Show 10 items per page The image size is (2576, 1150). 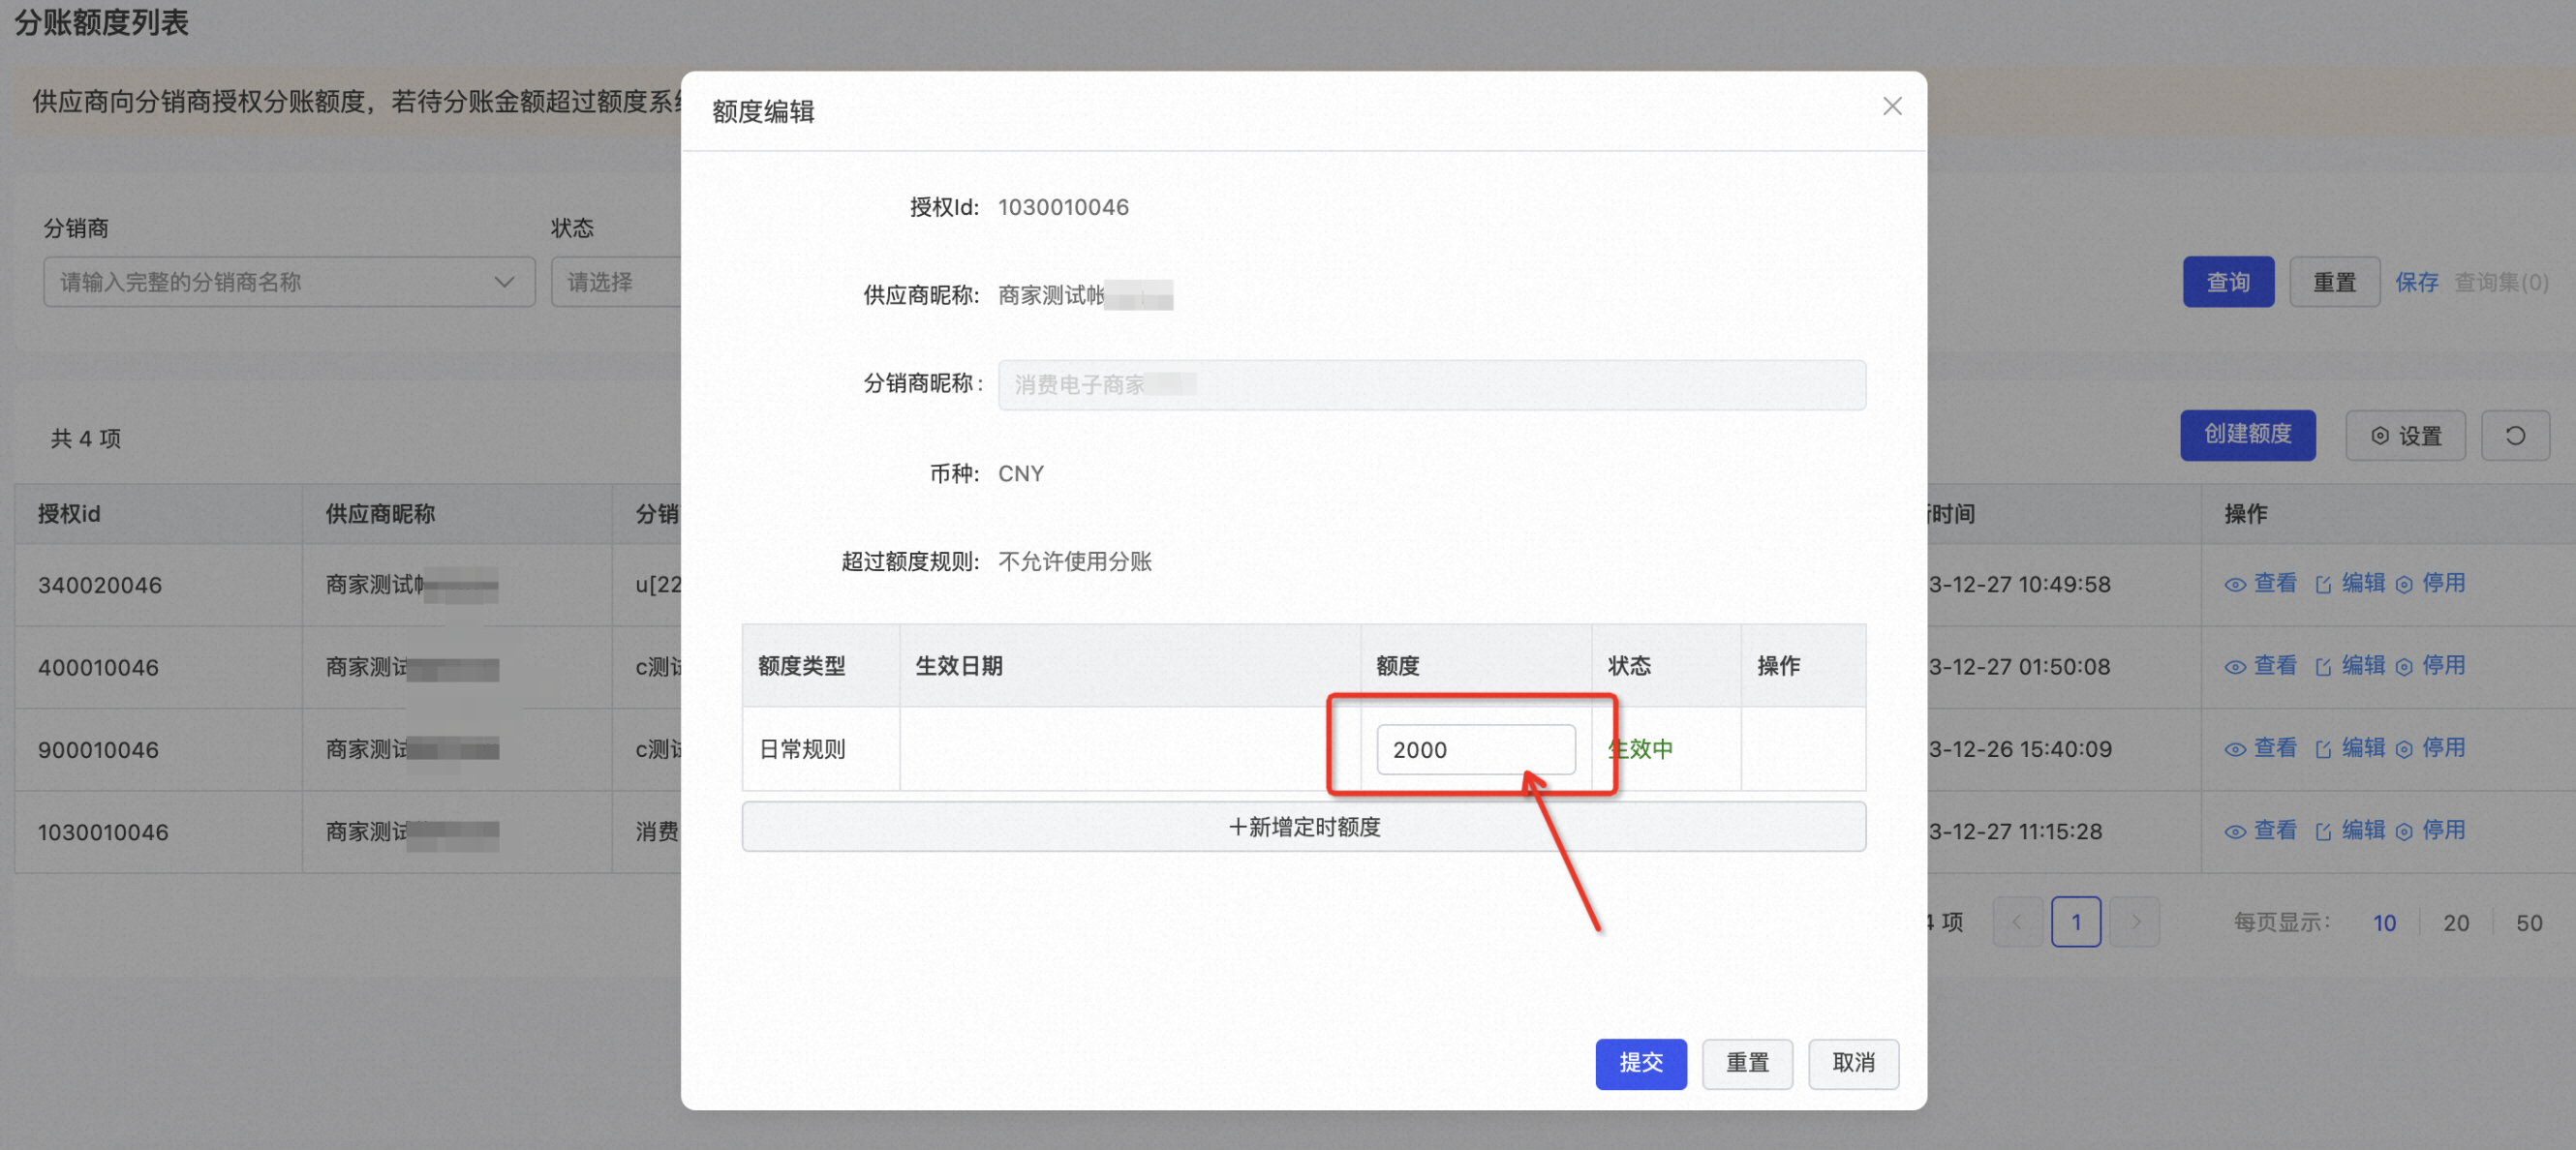pos(2383,923)
